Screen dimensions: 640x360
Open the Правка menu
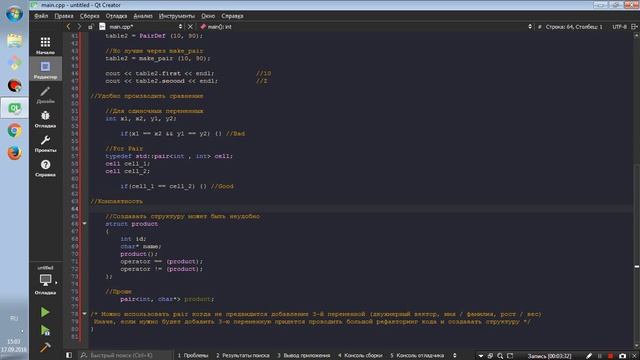64,16
